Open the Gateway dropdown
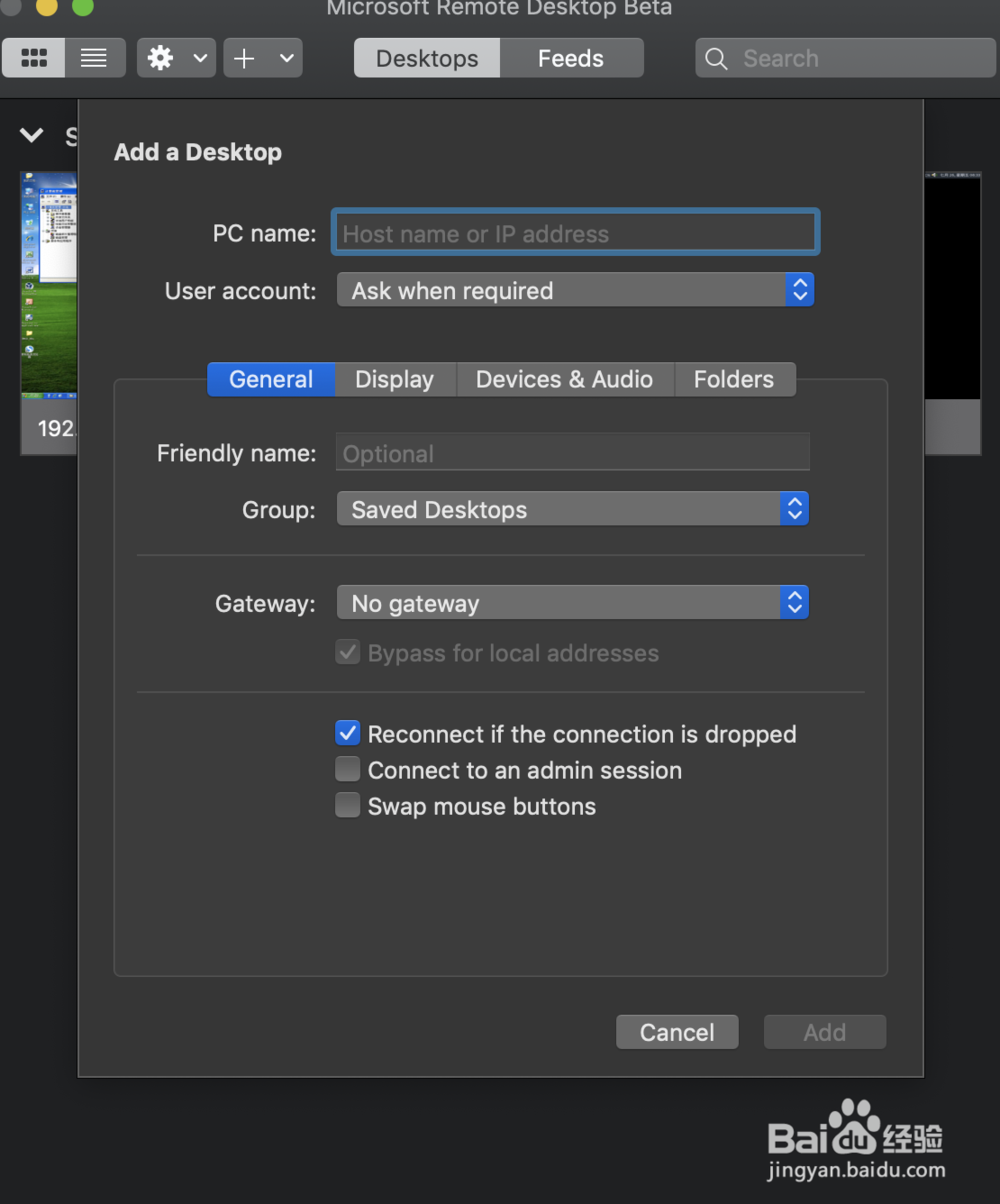Image resolution: width=1000 pixels, height=1204 pixels. coord(572,604)
